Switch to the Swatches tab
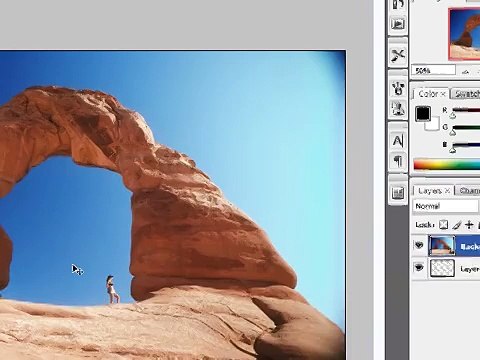The image size is (480, 360). (467, 94)
